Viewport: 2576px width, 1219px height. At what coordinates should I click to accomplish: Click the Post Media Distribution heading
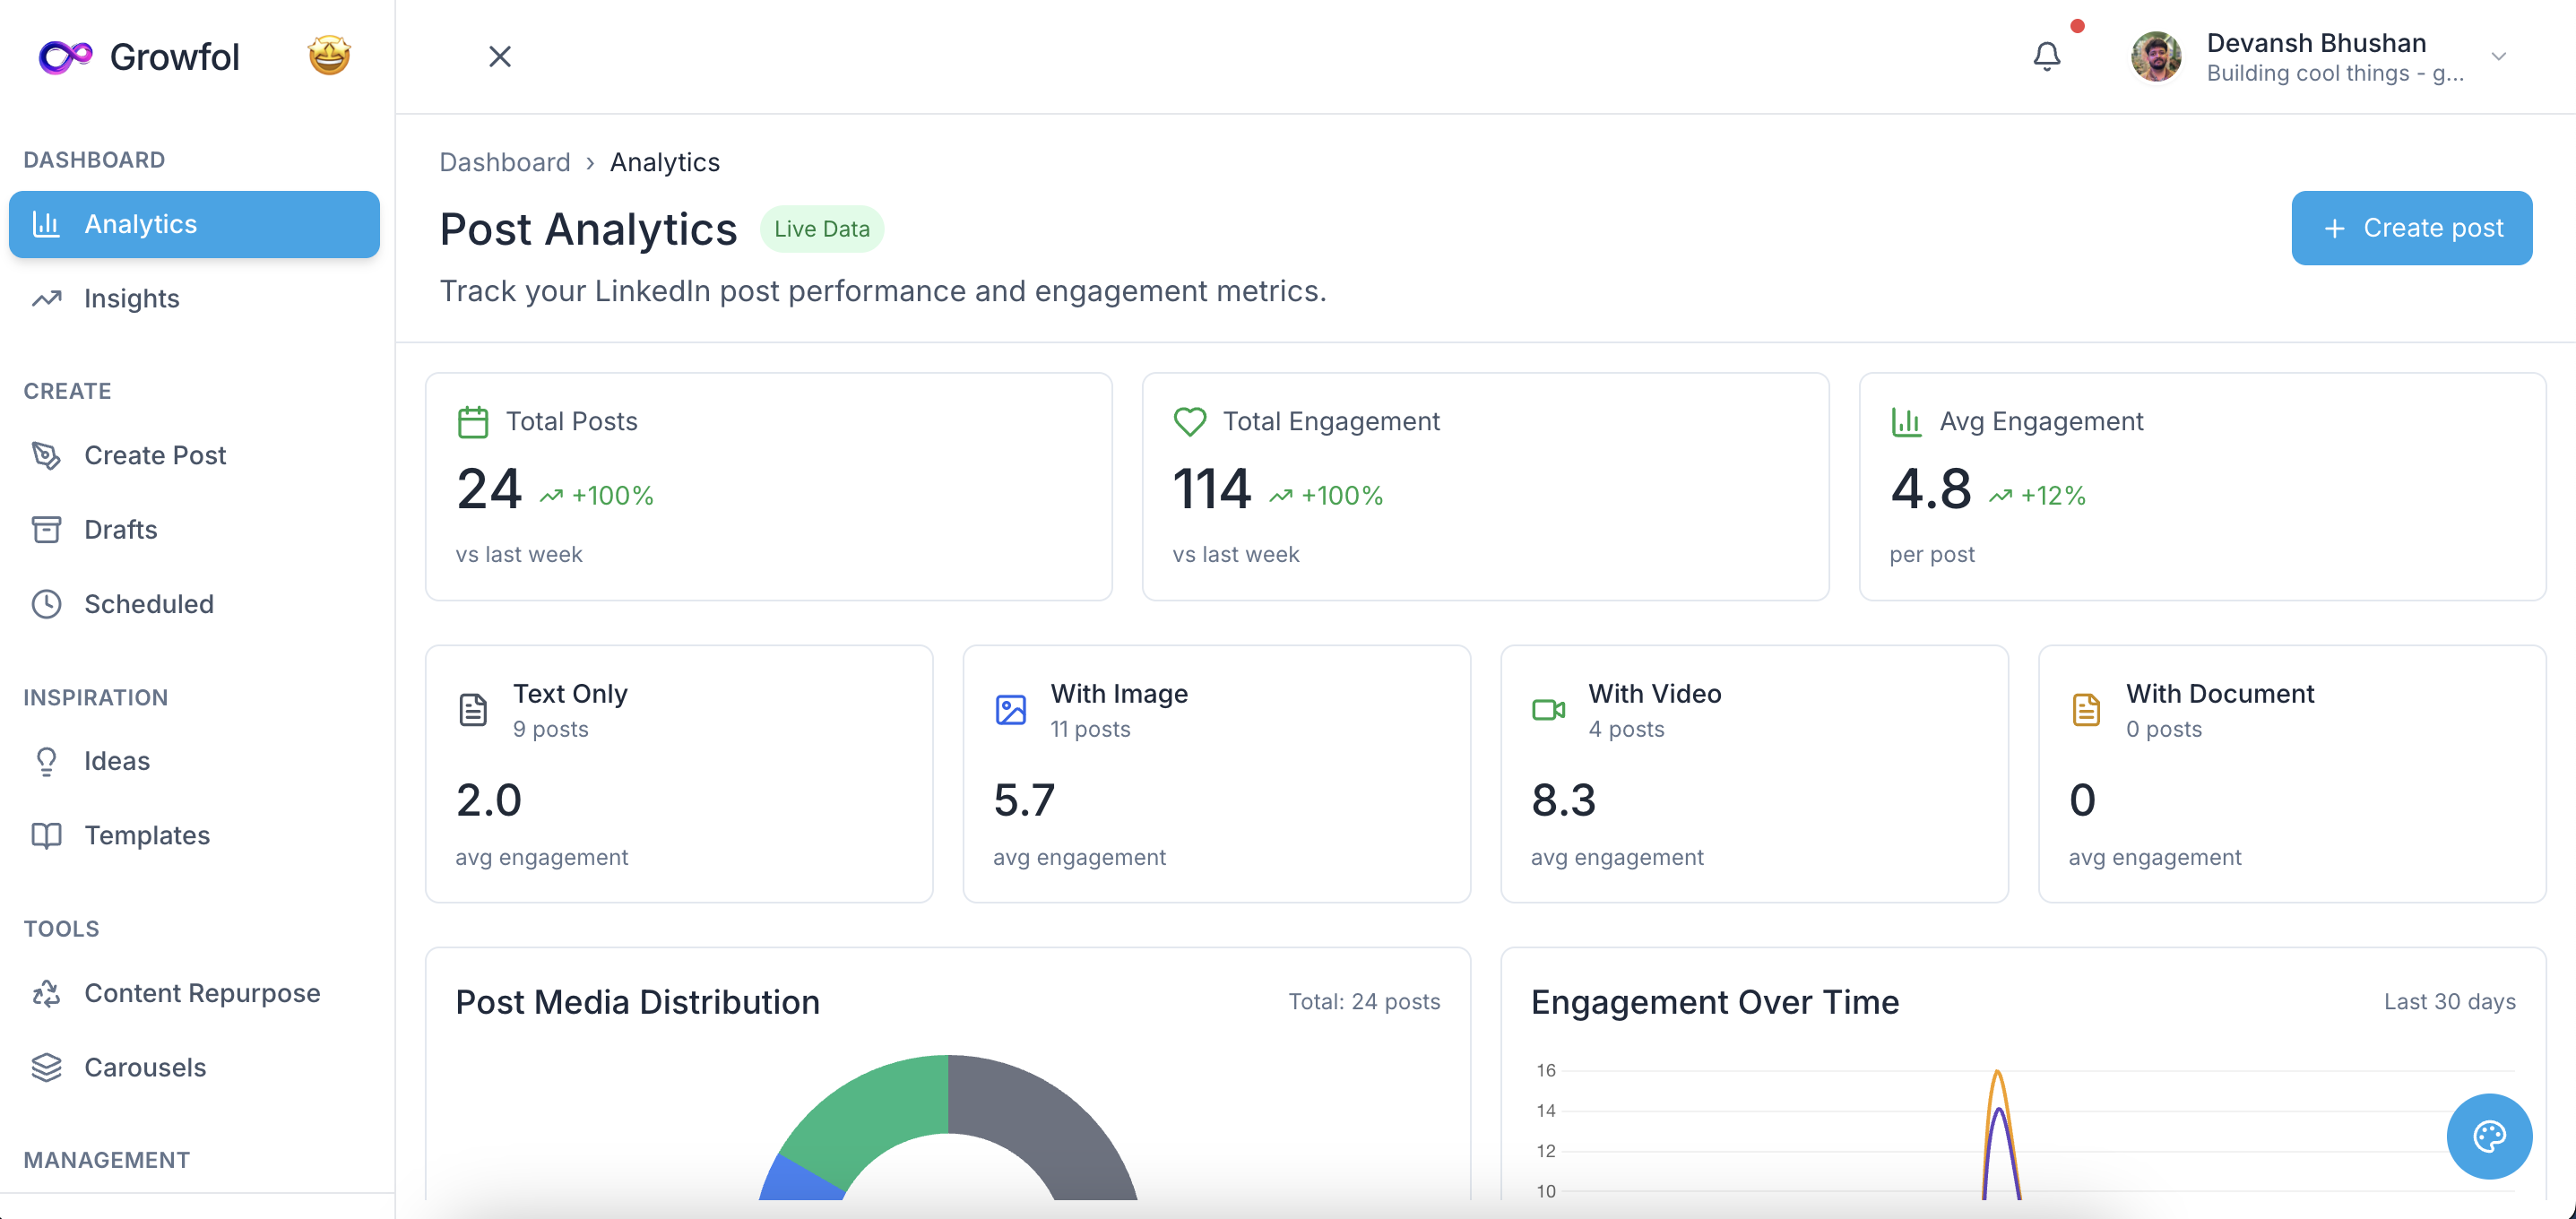[638, 1002]
